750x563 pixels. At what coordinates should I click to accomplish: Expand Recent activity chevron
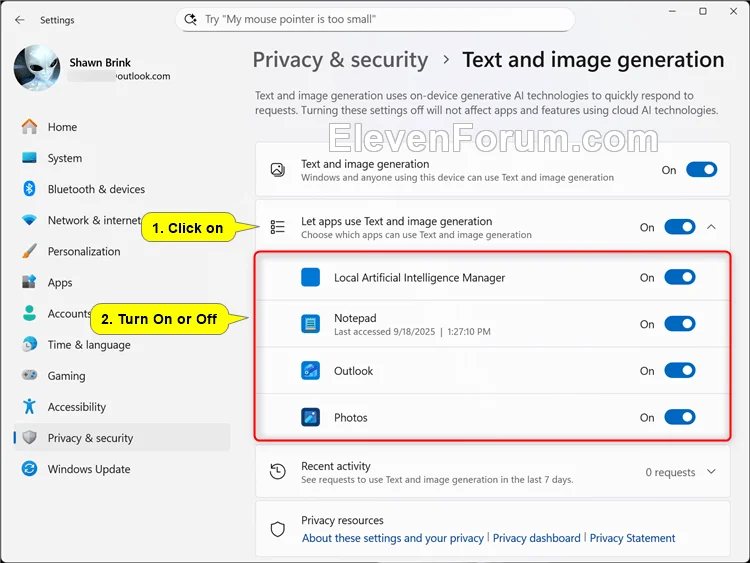711,472
